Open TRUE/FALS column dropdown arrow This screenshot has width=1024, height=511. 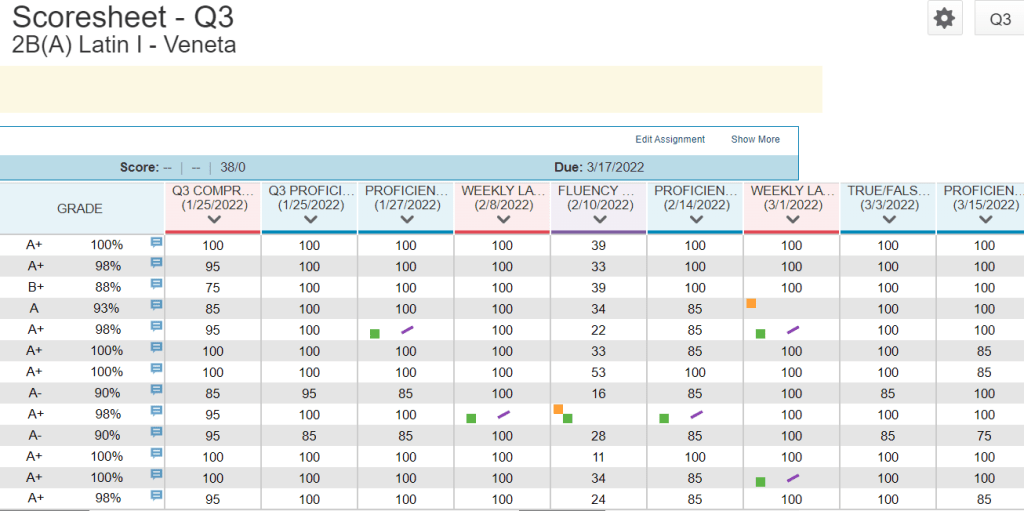(888, 220)
